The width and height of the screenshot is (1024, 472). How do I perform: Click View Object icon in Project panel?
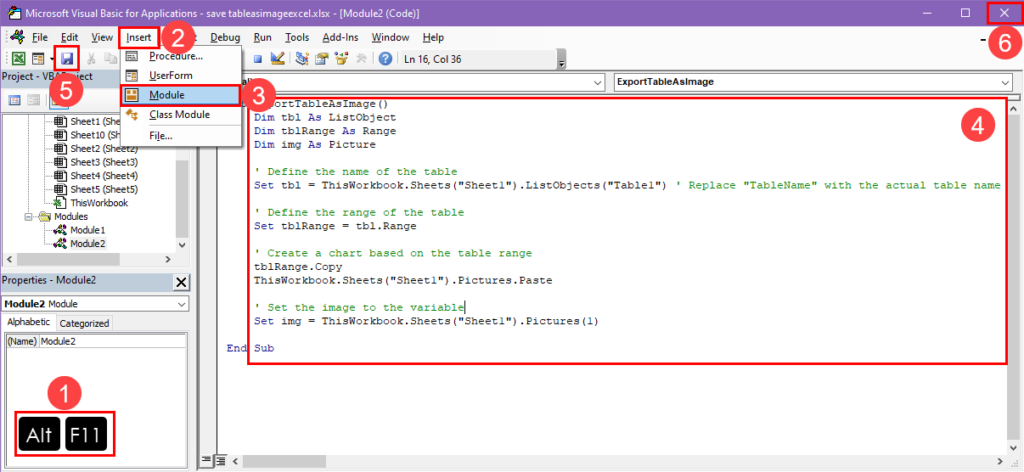coord(33,100)
